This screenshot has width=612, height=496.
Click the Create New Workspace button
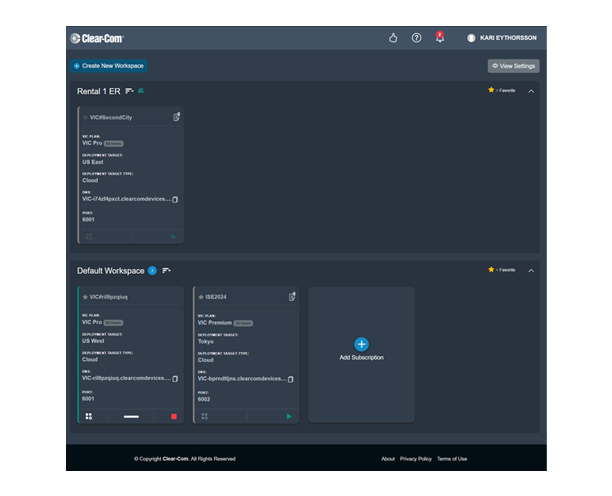tap(109, 66)
